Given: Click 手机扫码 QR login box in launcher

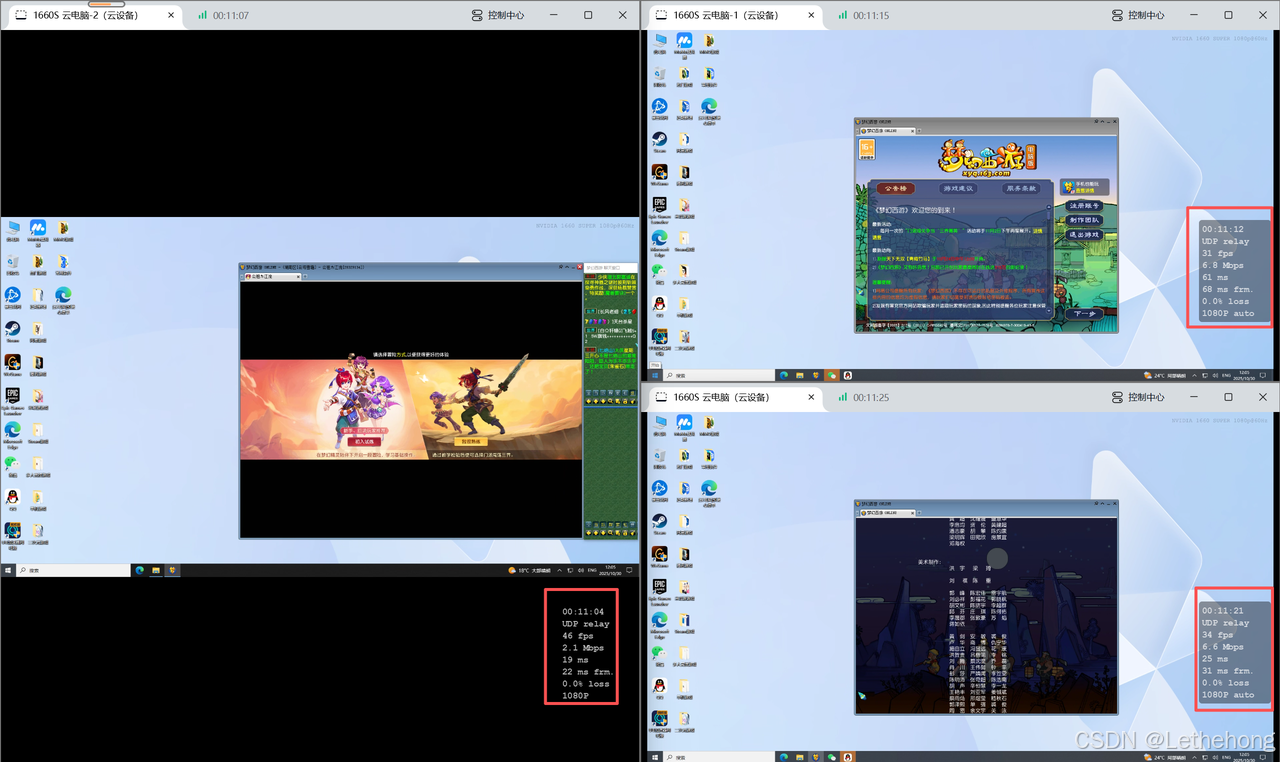Looking at the screenshot, I should click(1084, 187).
